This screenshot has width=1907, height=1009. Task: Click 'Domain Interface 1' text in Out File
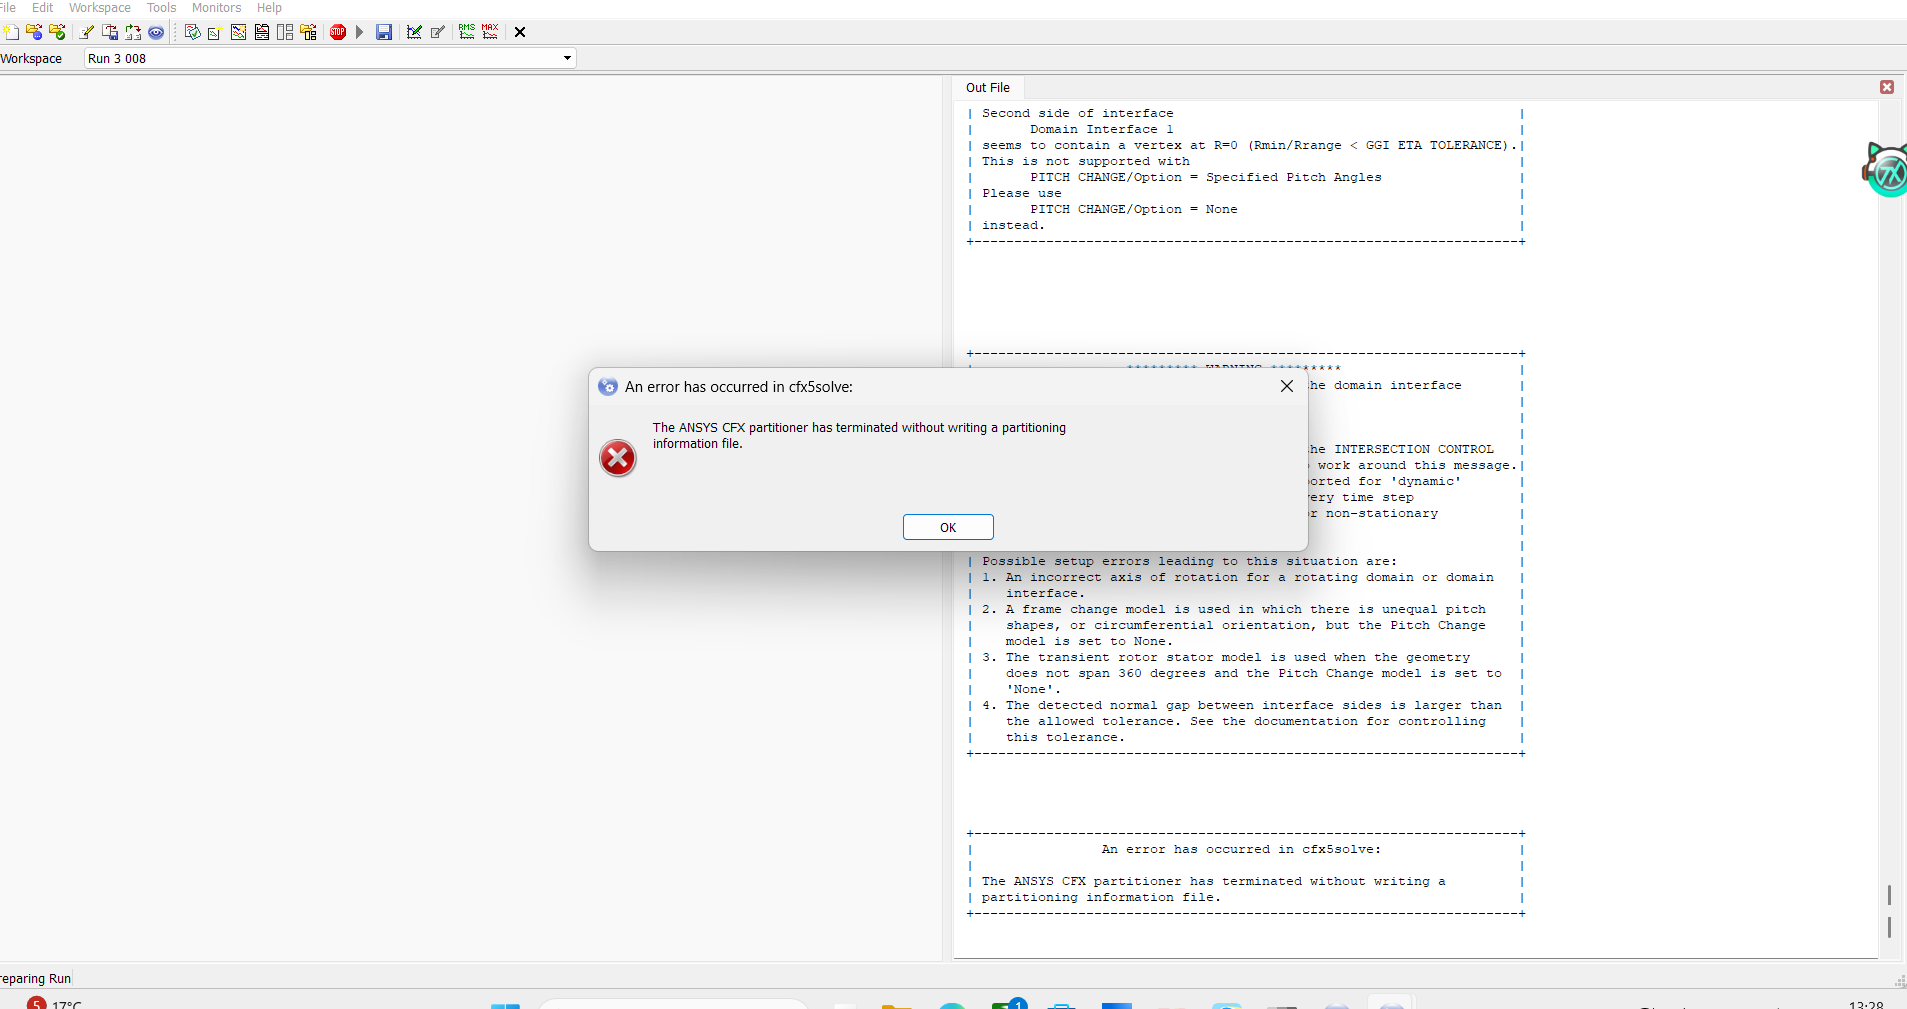point(1101,129)
